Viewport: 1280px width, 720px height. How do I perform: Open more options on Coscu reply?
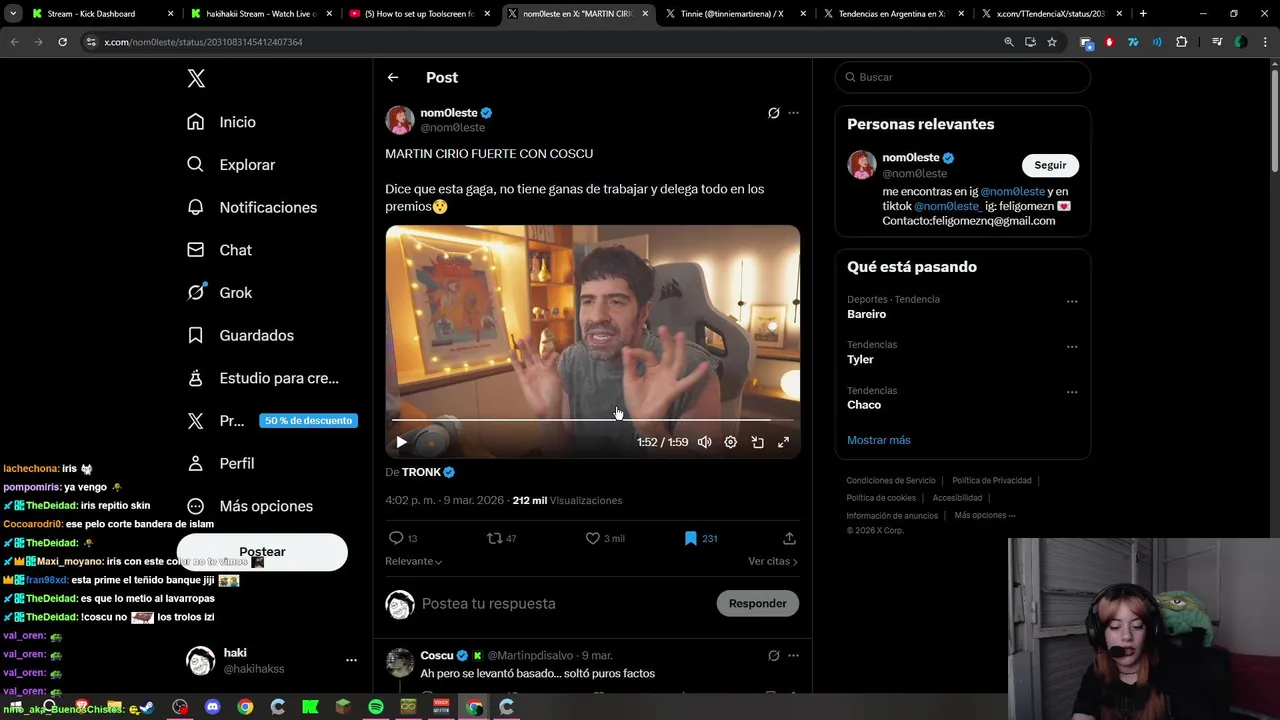pyautogui.click(x=793, y=656)
